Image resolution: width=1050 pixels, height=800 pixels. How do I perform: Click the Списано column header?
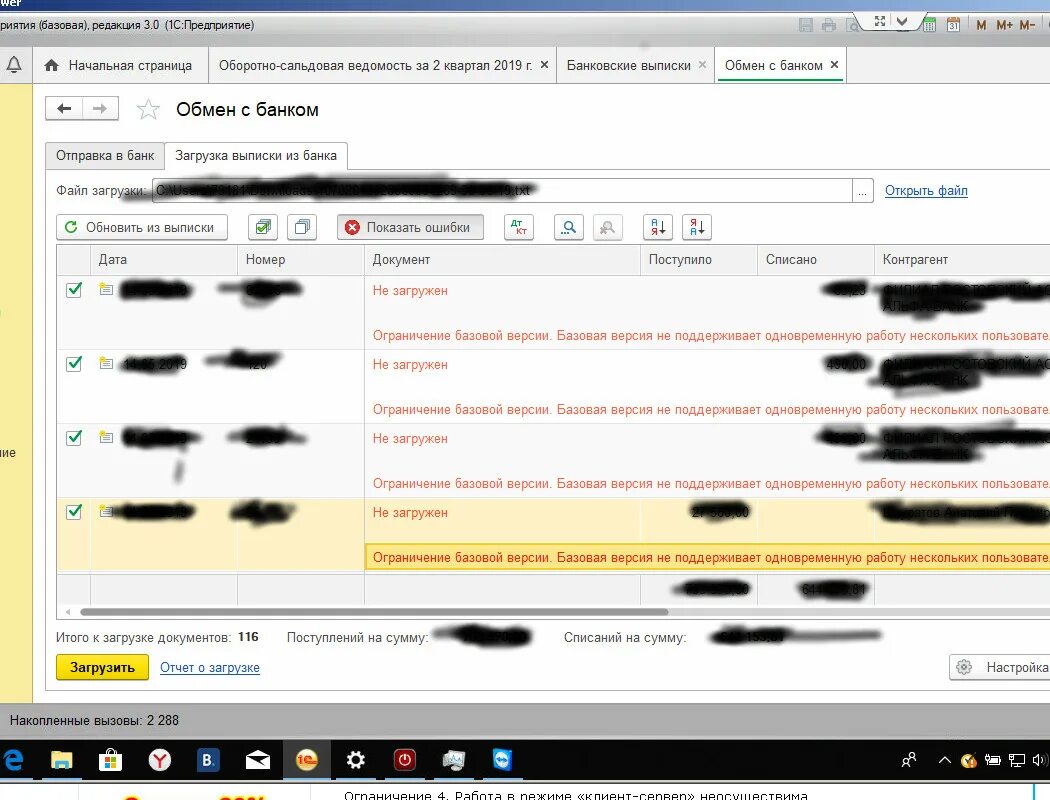click(x=816, y=260)
